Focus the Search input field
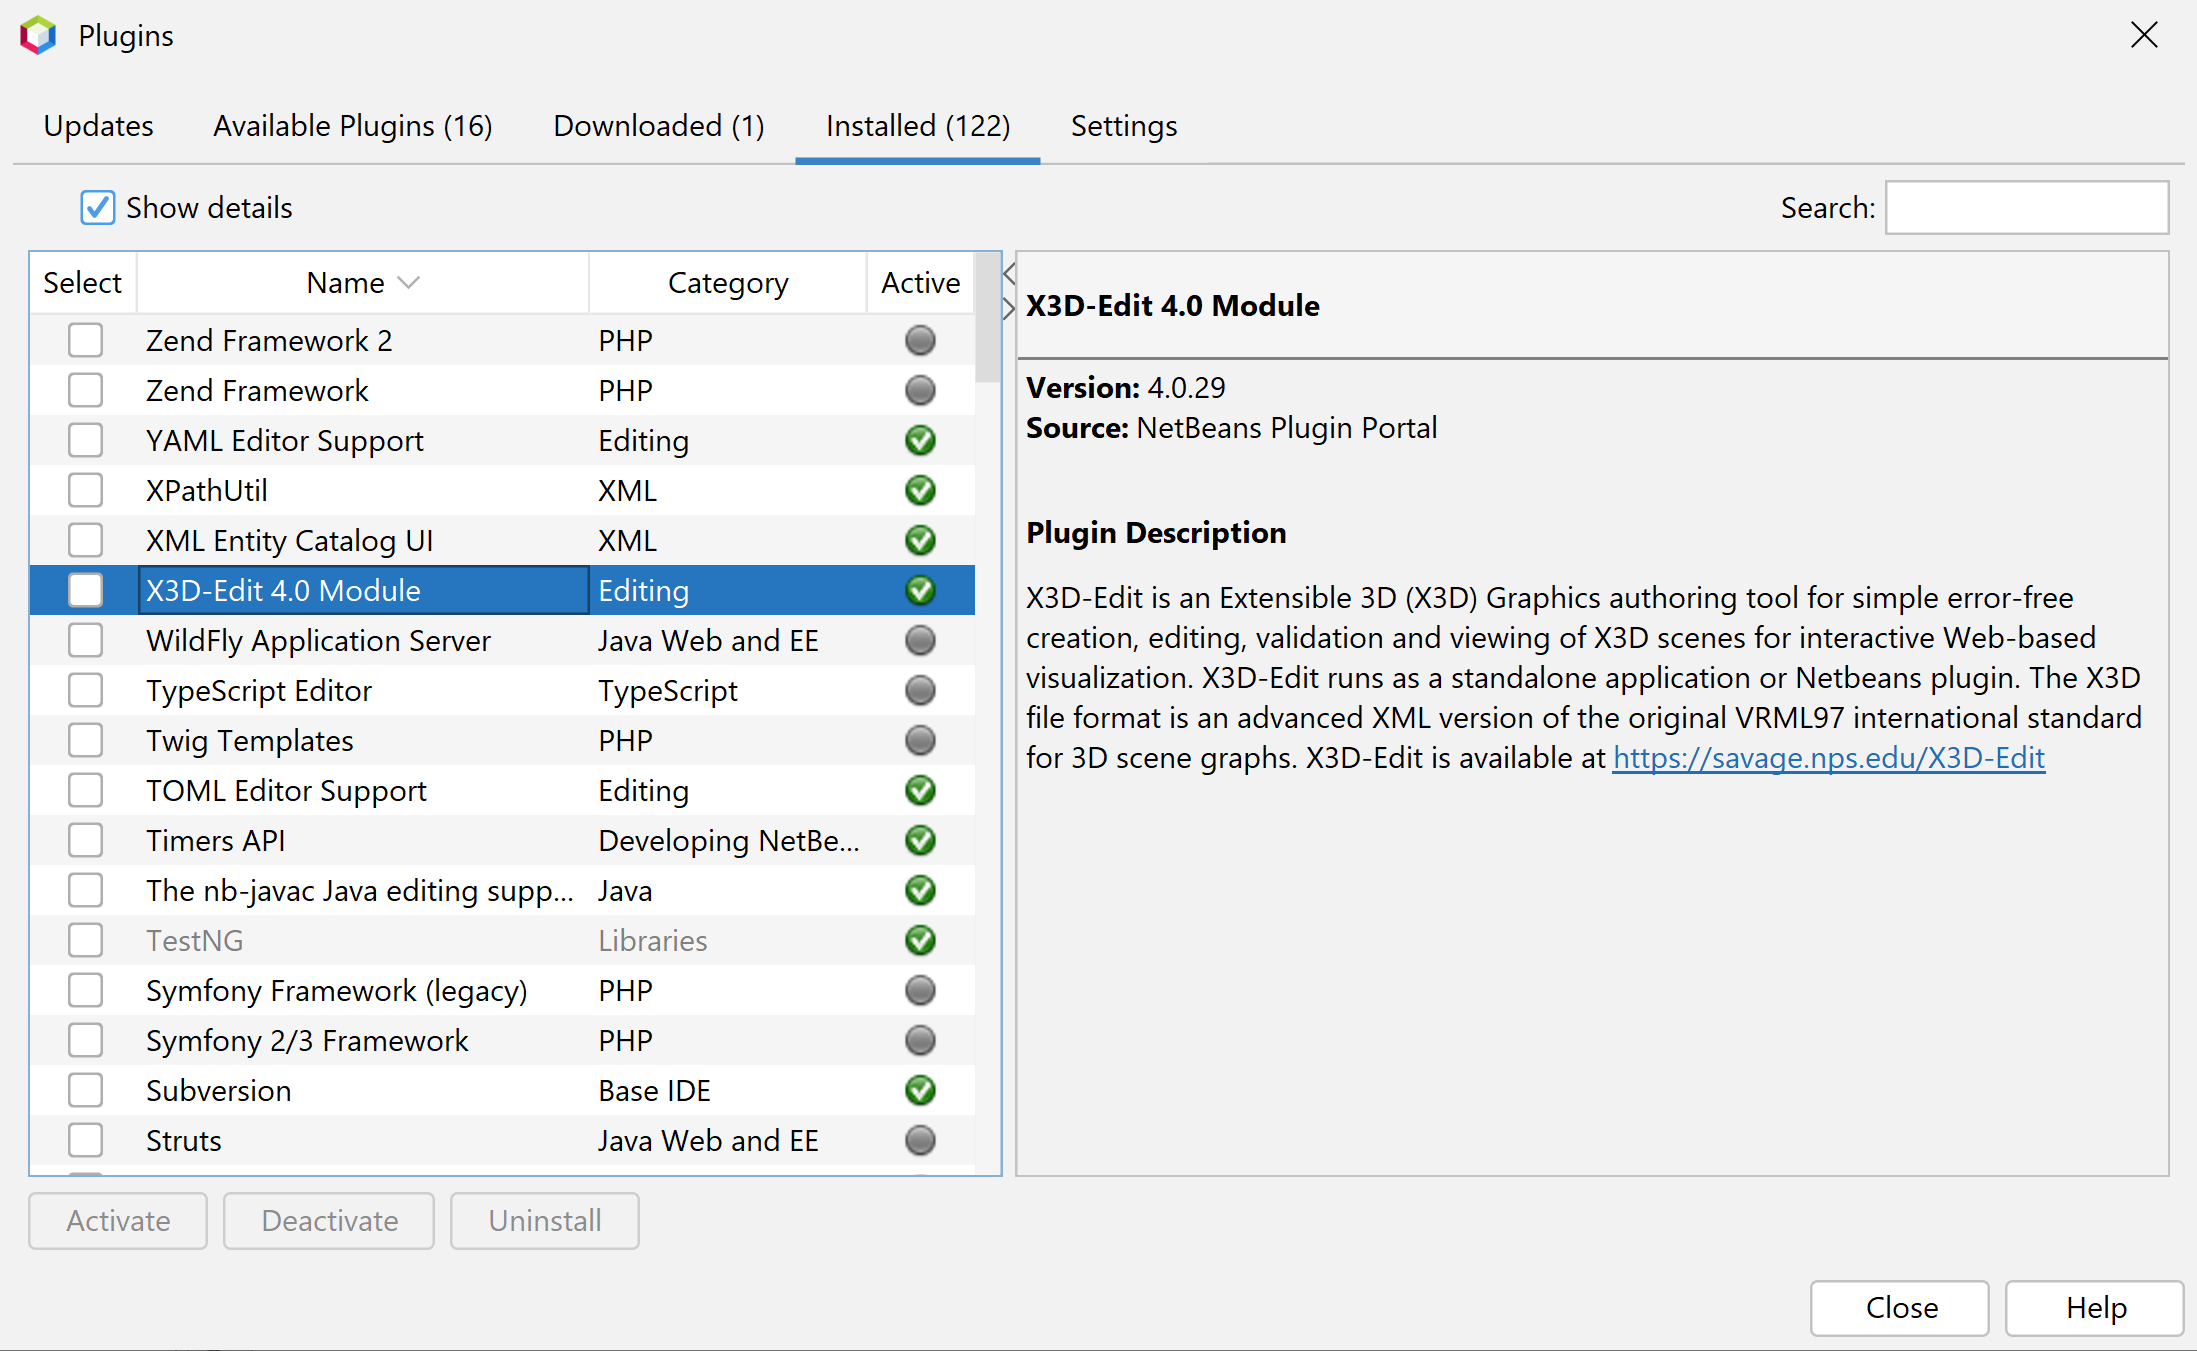This screenshot has width=2197, height=1351. [x=2027, y=208]
